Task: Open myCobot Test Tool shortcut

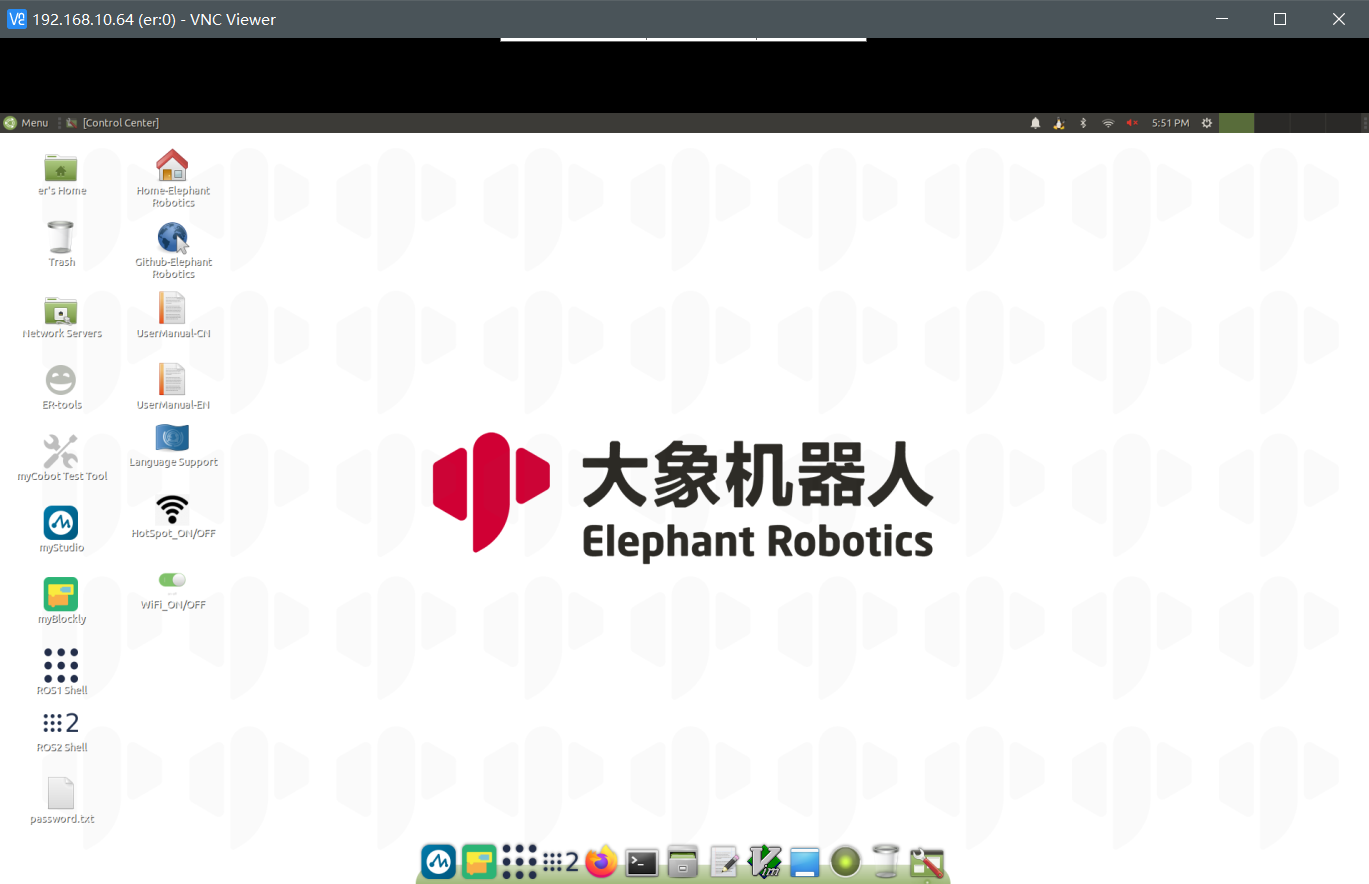Action: click(61, 452)
